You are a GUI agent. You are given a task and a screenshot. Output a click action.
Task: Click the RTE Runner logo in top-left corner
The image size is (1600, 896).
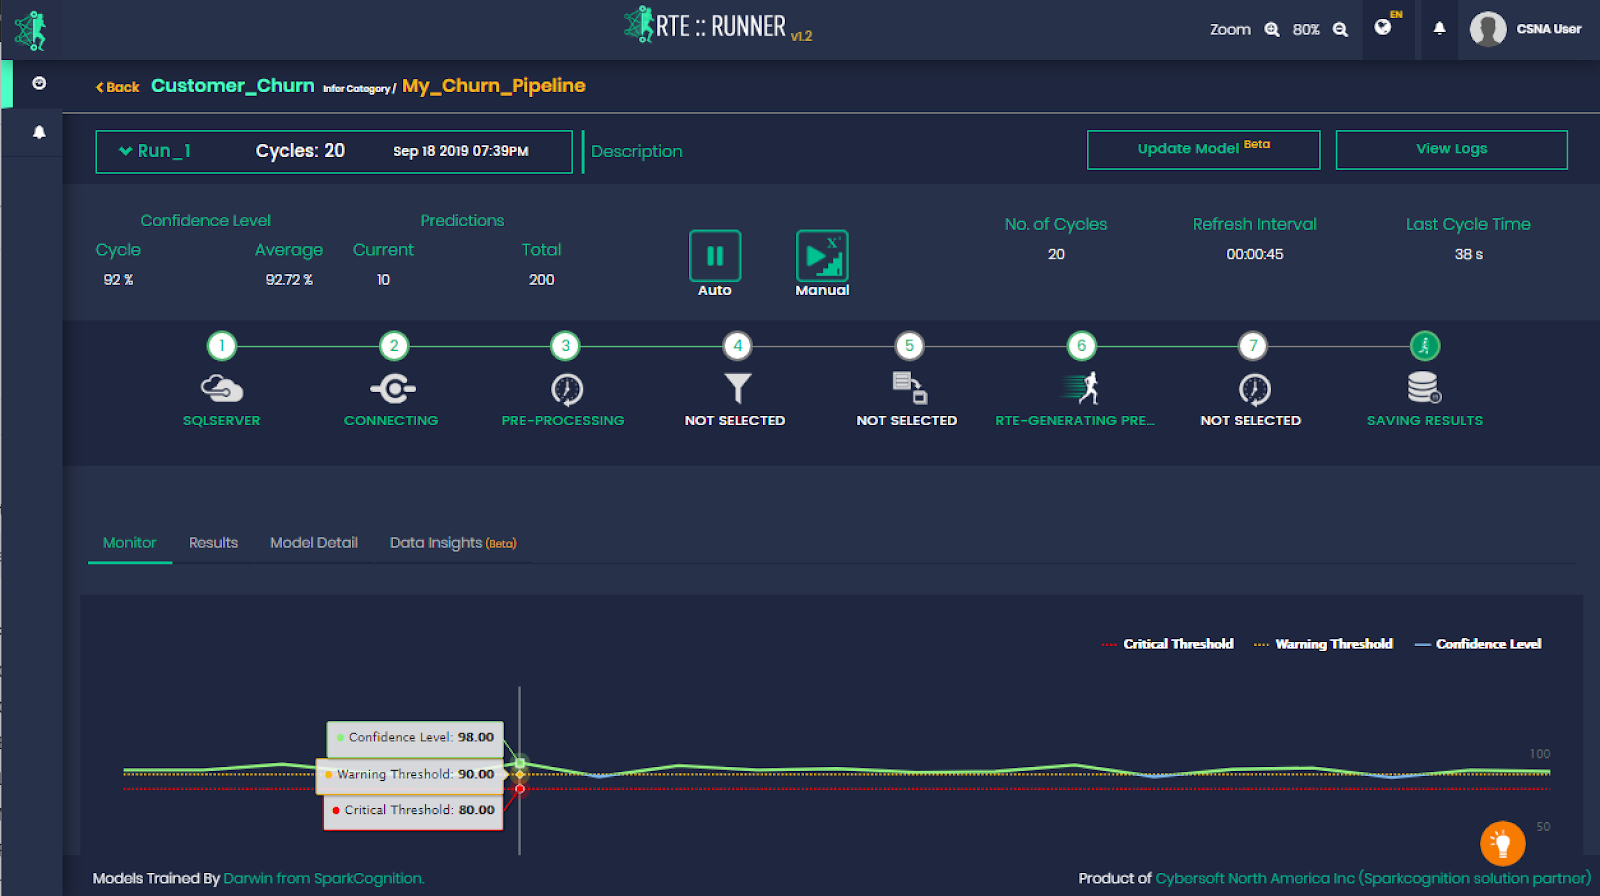click(x=31, y=30)
